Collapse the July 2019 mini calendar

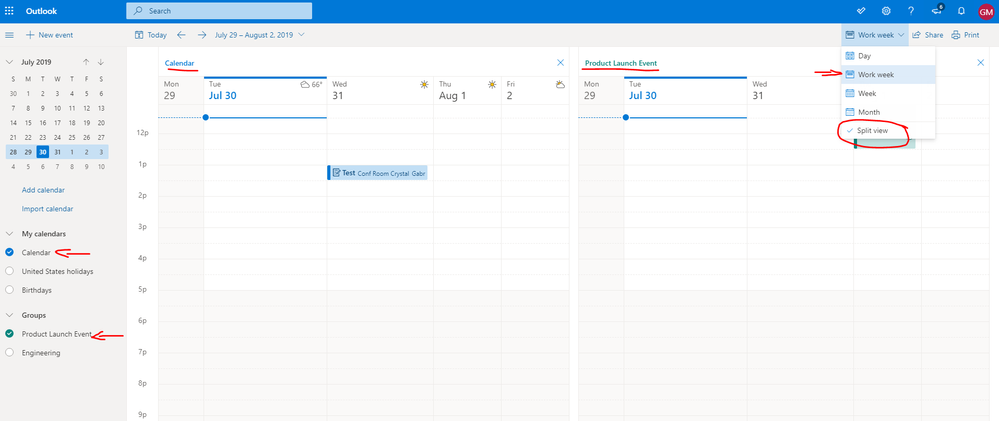(x=9, y=62)
